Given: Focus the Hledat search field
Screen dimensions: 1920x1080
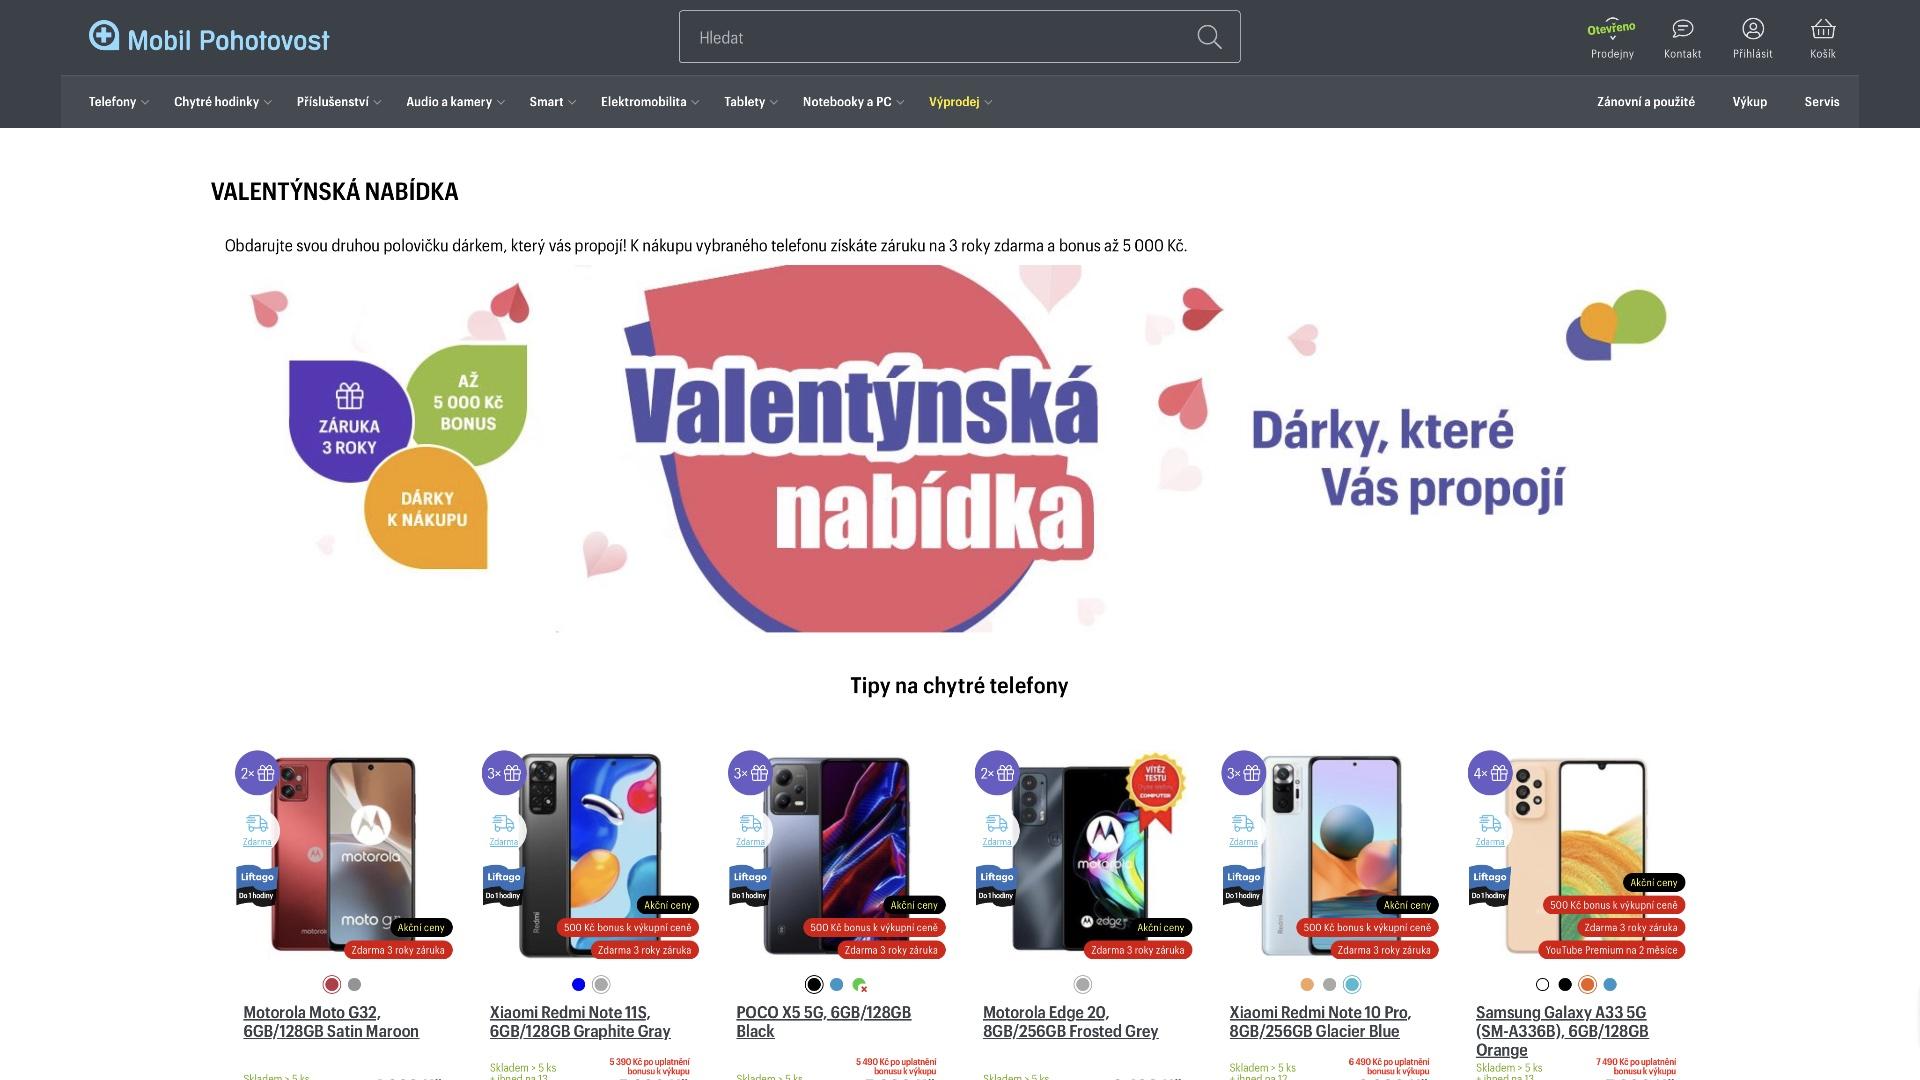Looking at the screenshot, I should pos(938,37).
